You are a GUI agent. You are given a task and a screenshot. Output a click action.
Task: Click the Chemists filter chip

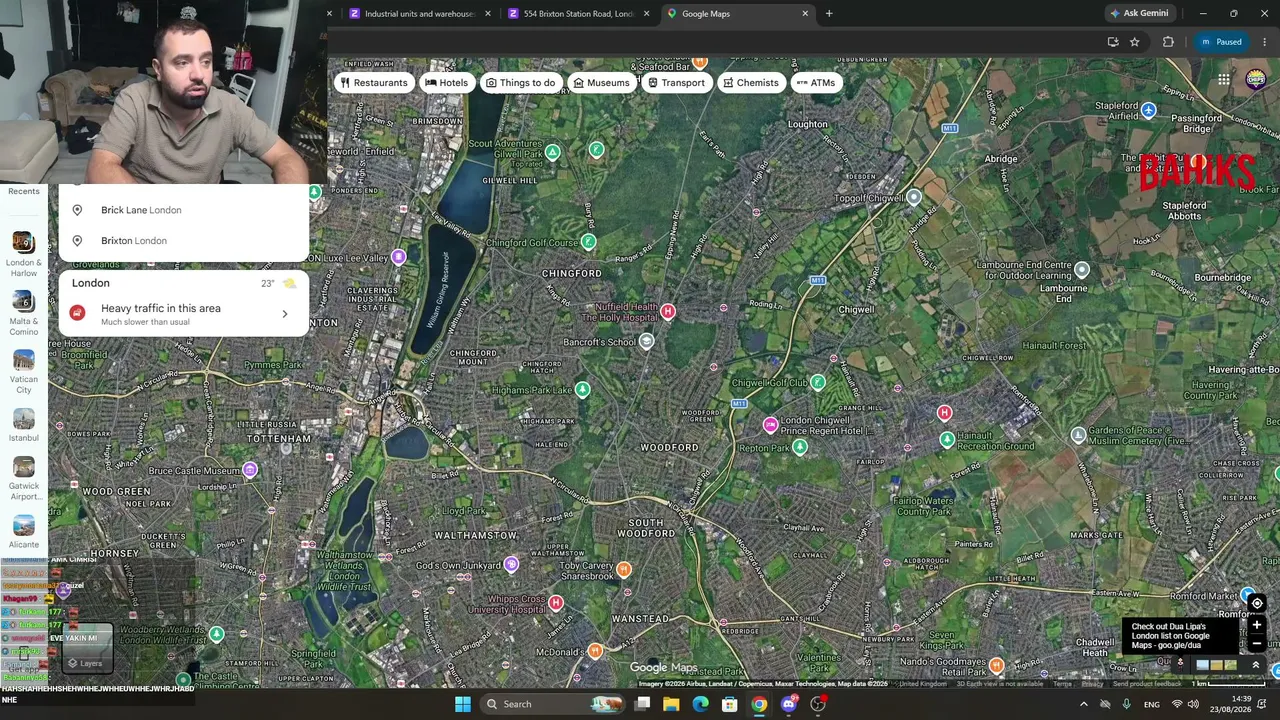click(750, 83)
